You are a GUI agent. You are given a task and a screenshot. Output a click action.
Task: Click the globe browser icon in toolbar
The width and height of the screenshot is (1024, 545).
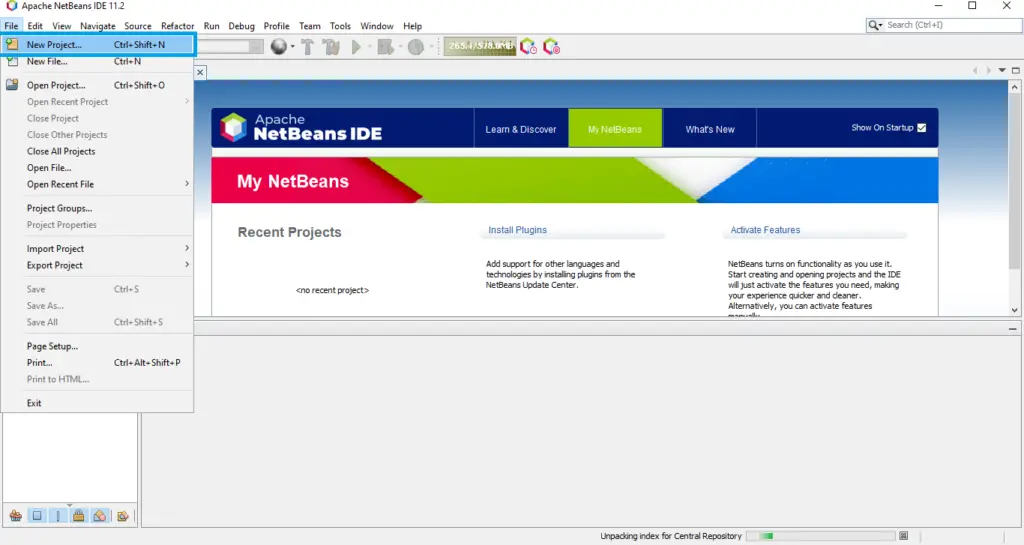pos(278,47)
